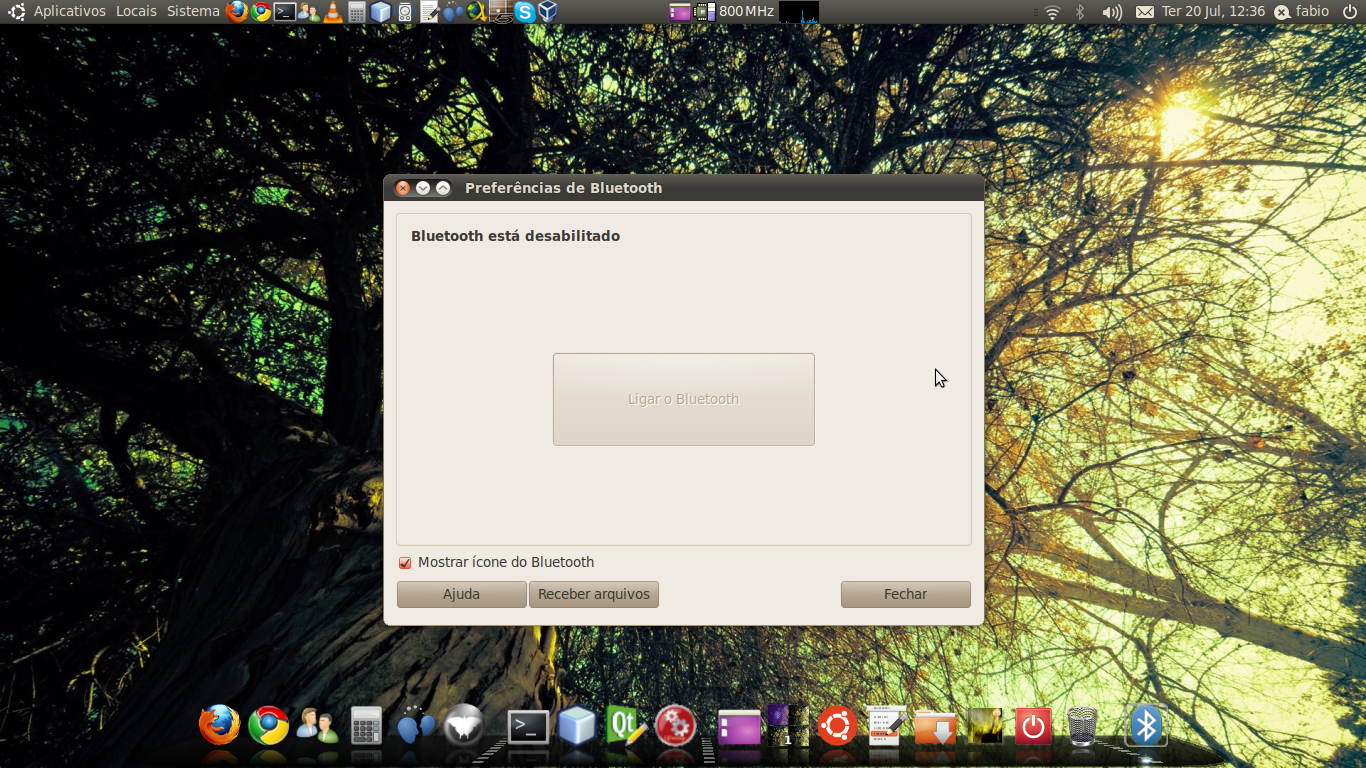Expand the mail messaging indicator menu

pos(1144,12)
